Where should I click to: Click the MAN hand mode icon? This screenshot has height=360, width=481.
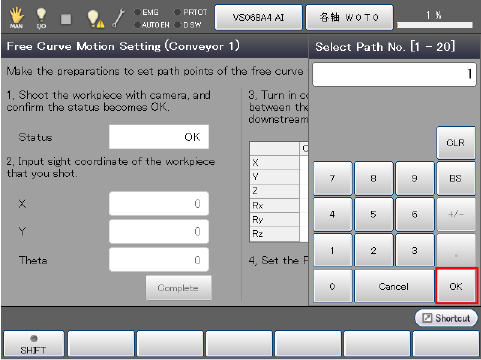16,18
